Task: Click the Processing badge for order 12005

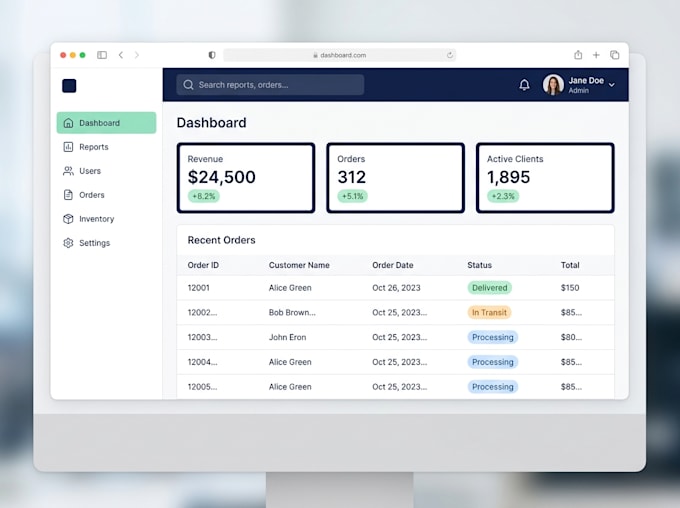Action: click(x=493, y=387)
